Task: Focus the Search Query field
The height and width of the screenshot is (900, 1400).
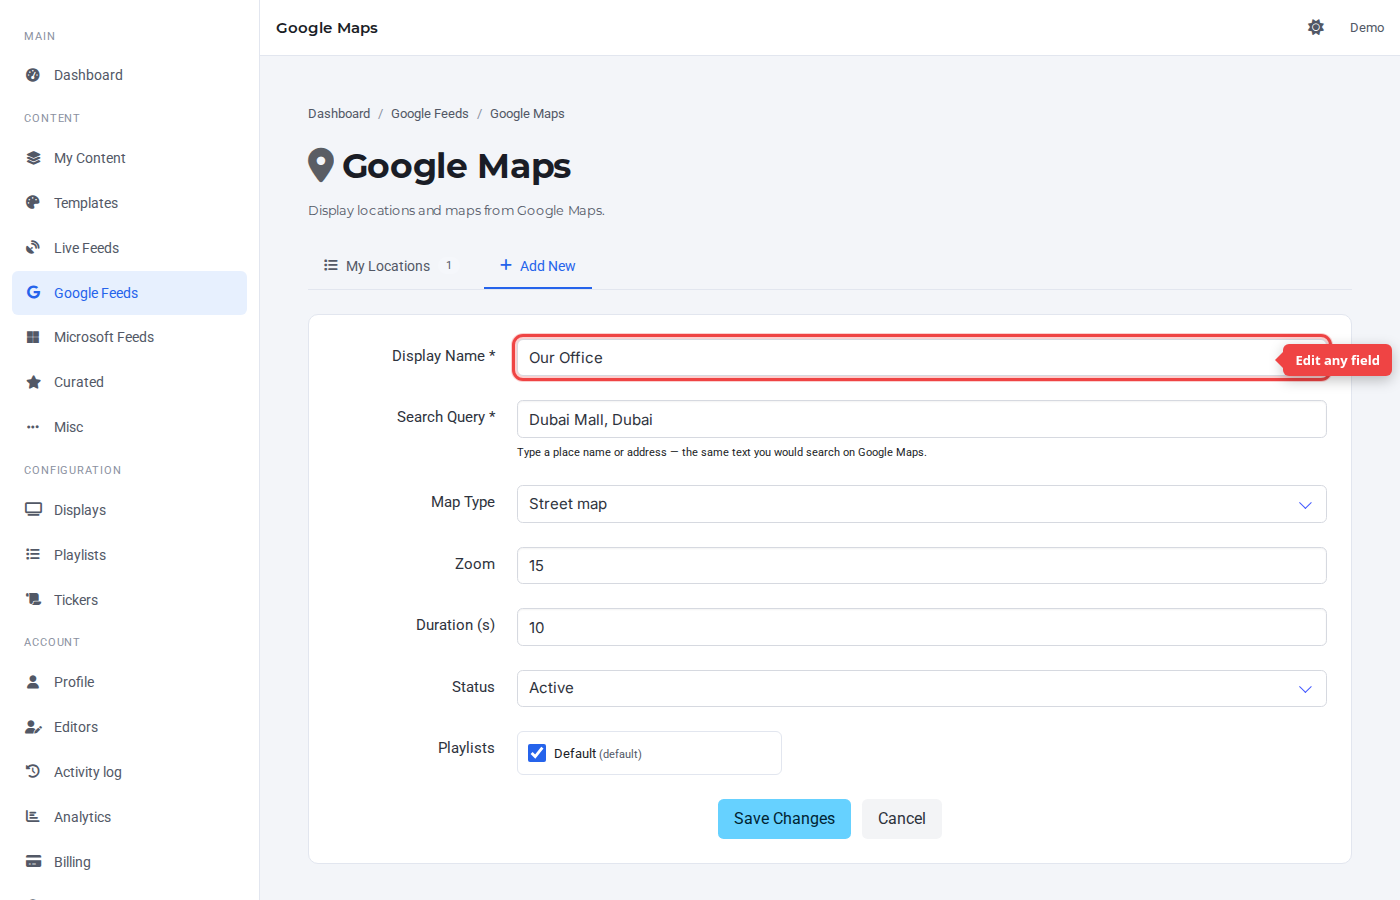Action: pos(921,419)
